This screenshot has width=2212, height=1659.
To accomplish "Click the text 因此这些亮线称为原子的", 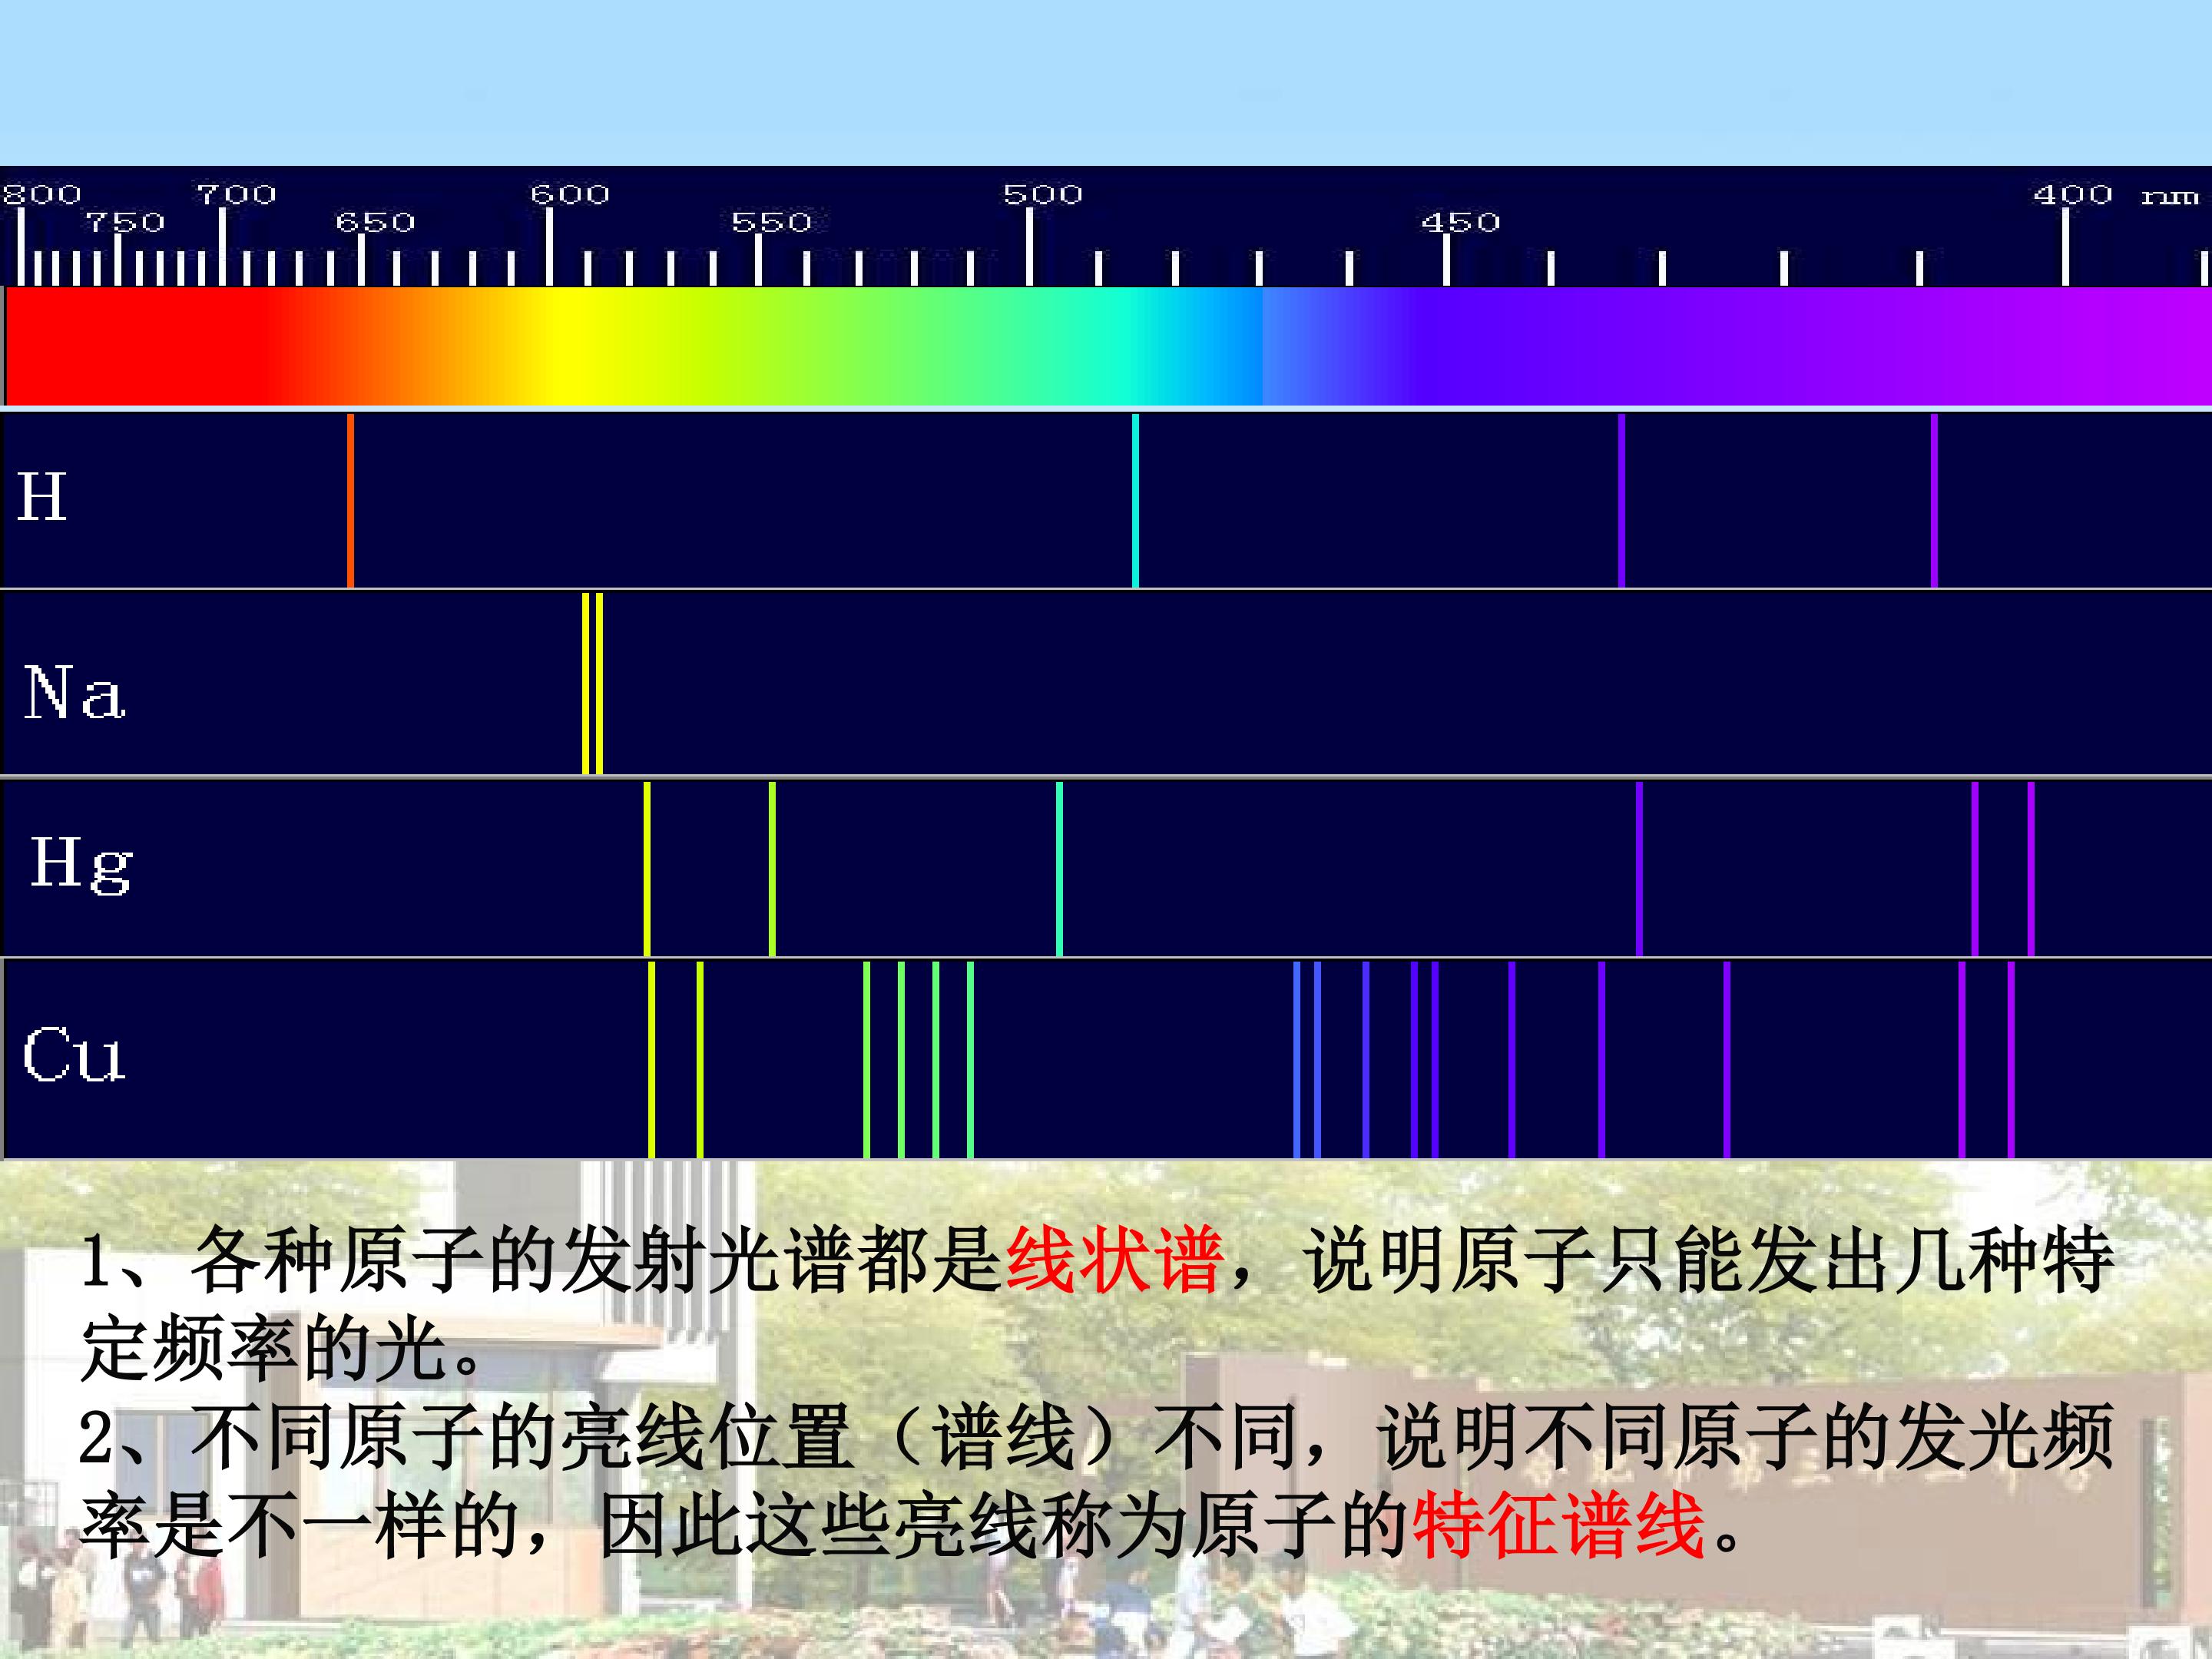I will point(1003,1525).
